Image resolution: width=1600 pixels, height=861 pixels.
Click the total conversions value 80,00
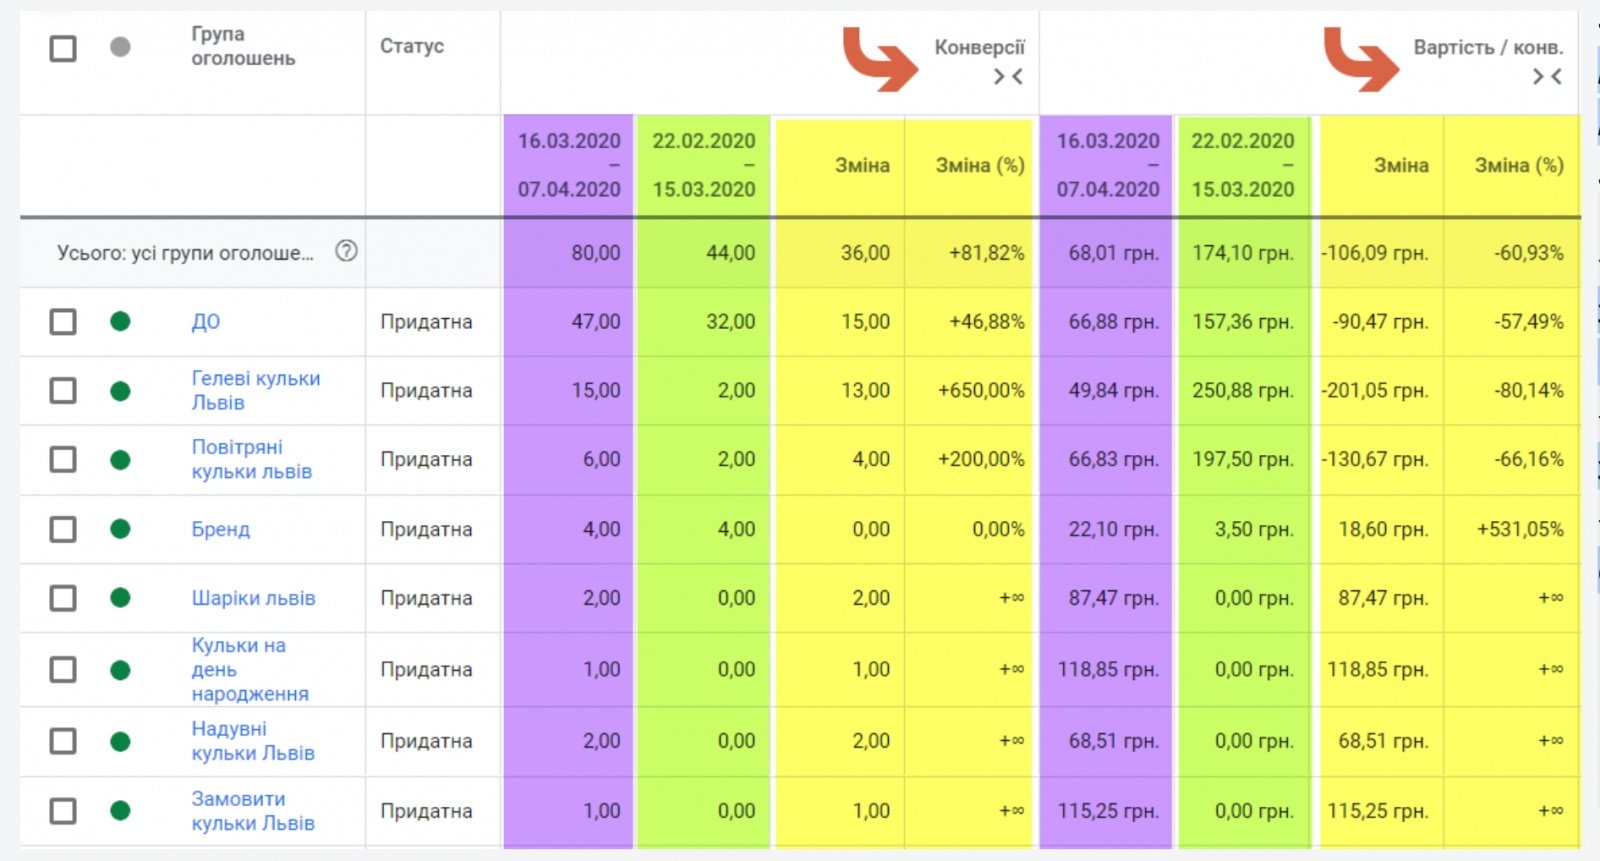click(x=596, y=253)
